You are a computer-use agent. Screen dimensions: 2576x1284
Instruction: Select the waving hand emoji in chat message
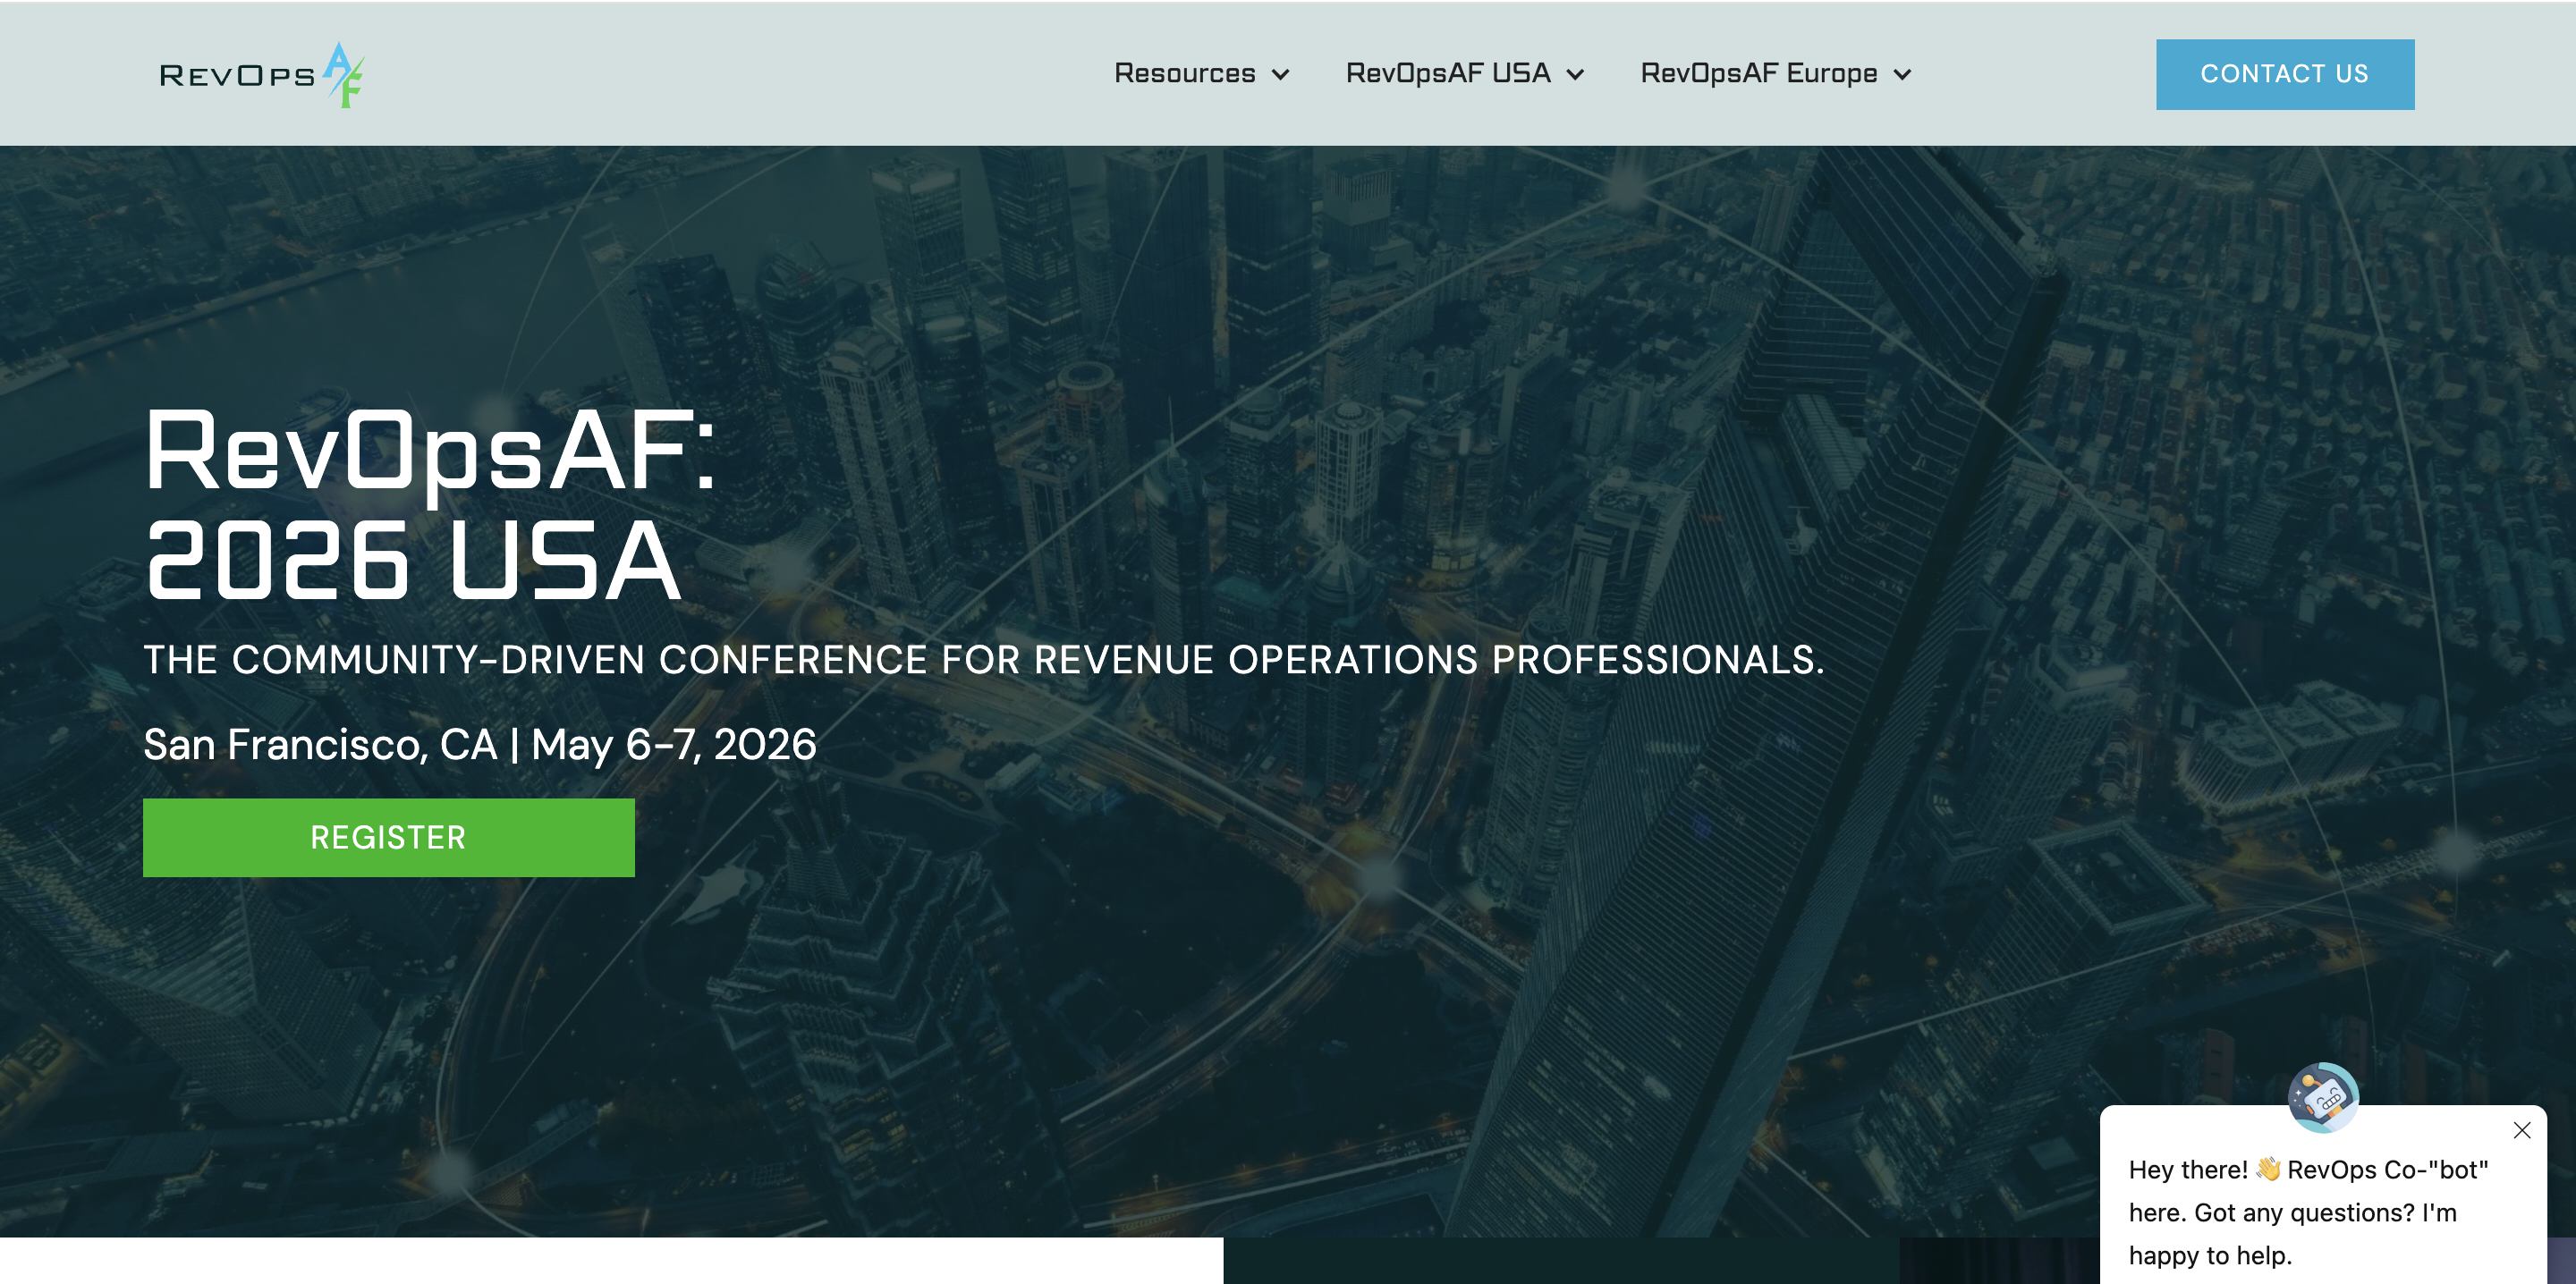tap(2268, 1169)
